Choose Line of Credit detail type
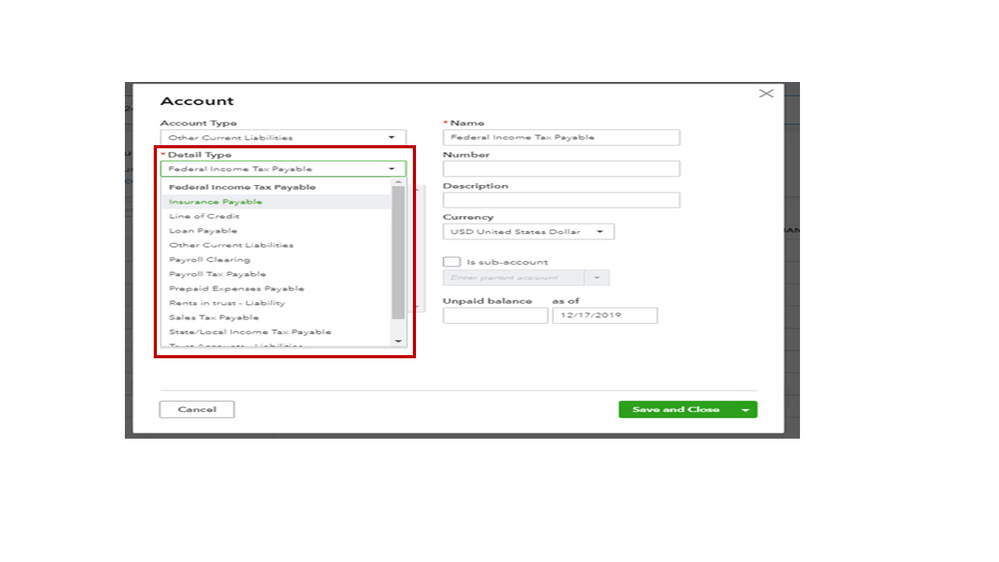 click(x=204, y=217)
